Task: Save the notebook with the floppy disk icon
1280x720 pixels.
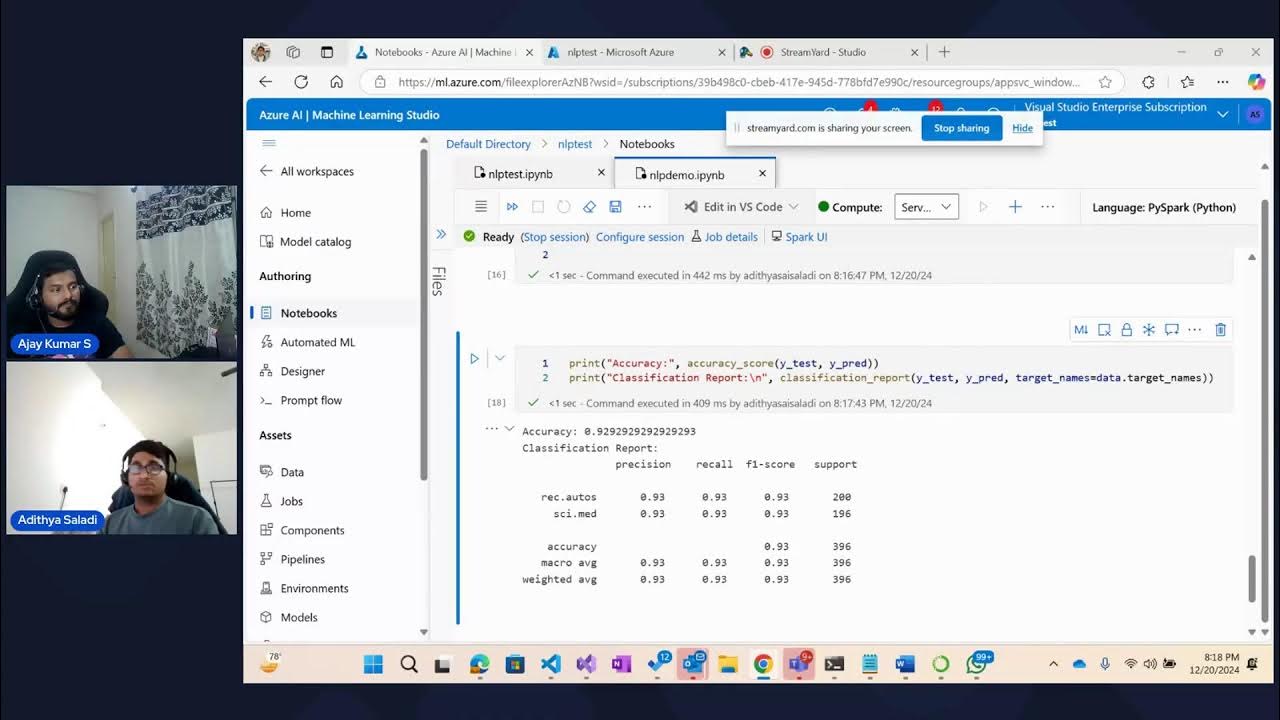Action: 615,207
